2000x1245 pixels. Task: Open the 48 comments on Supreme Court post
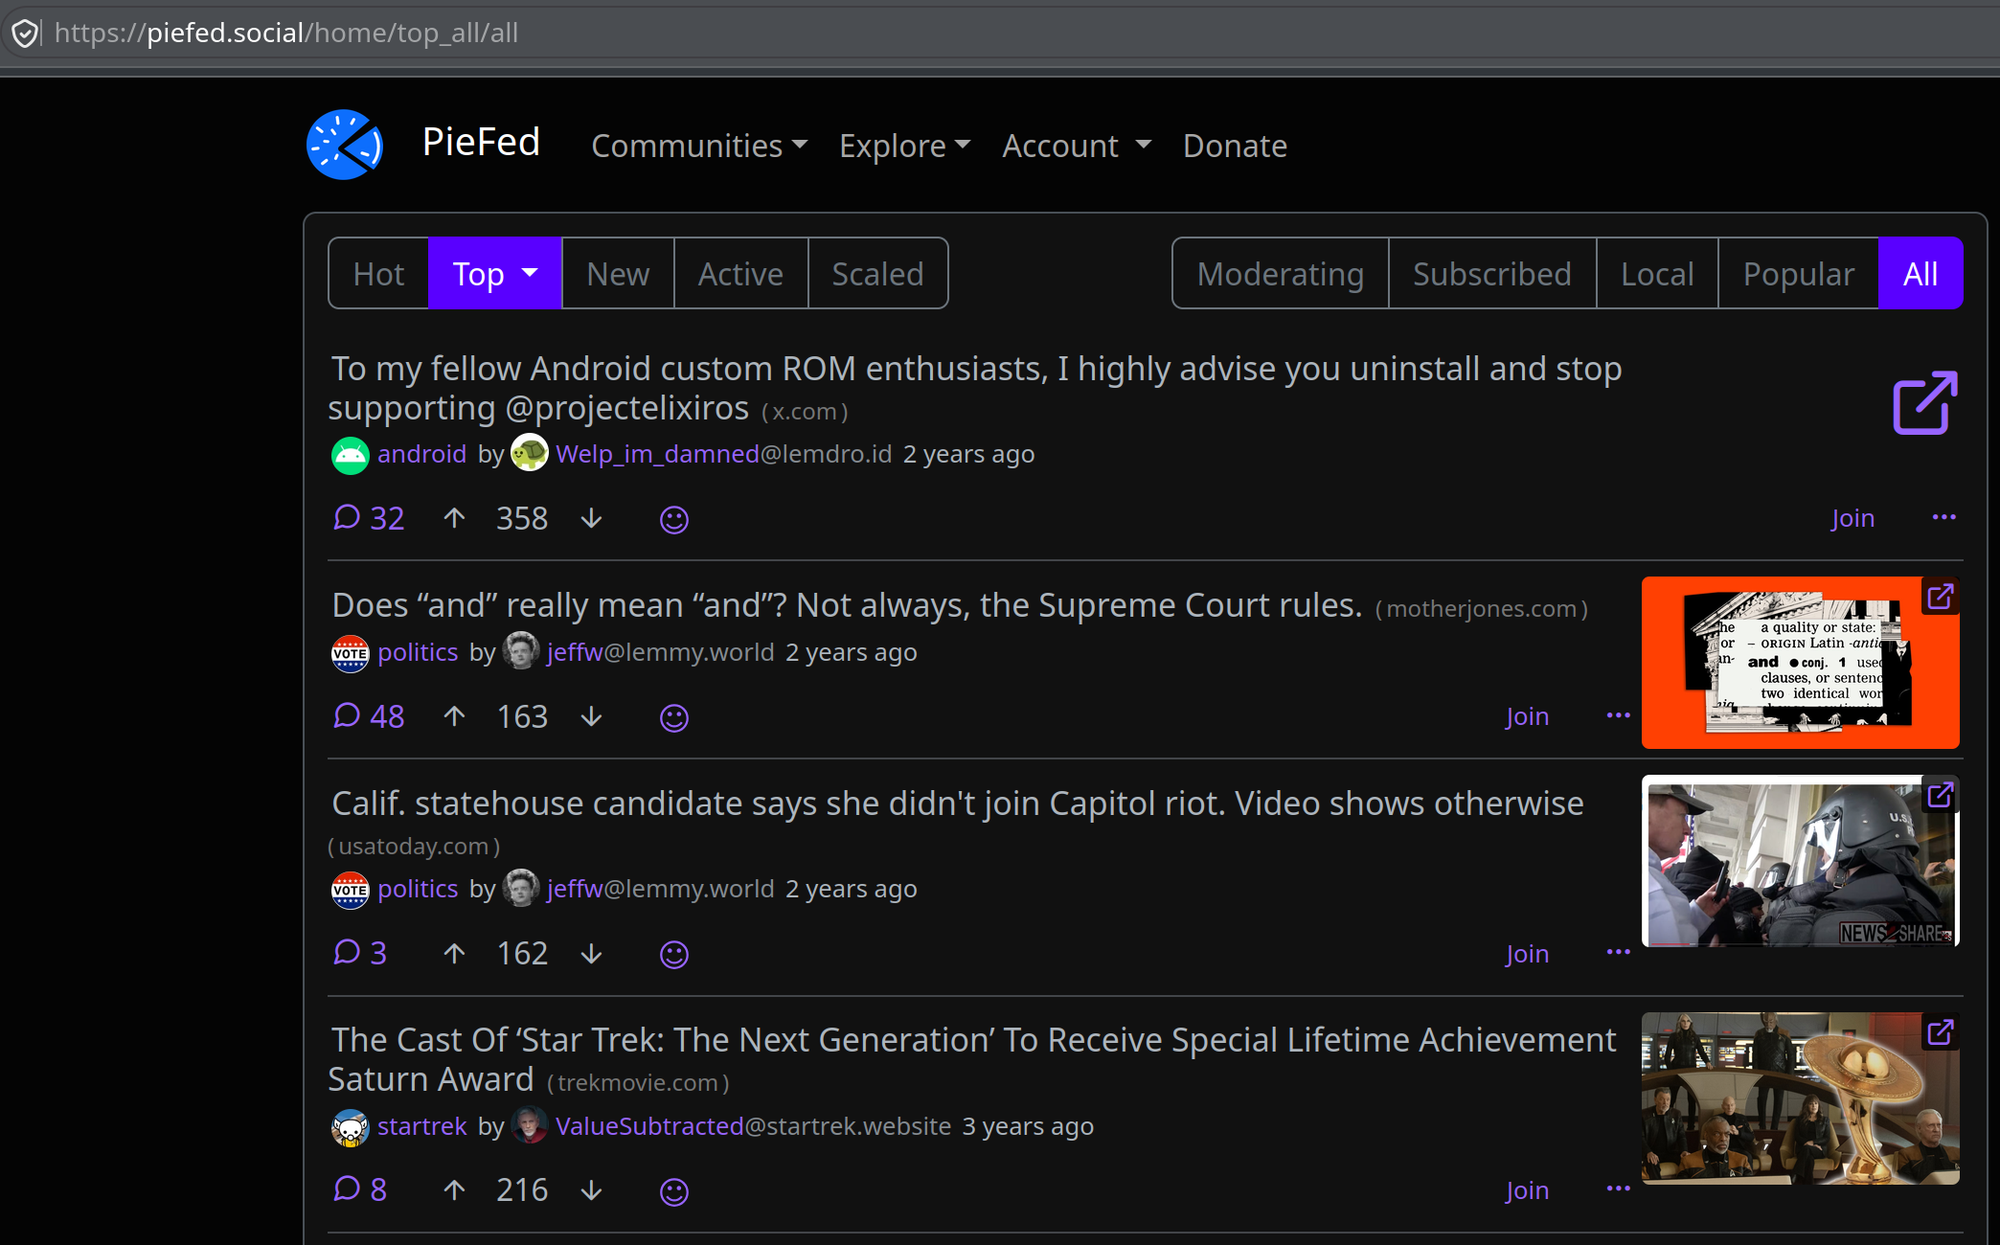pos(369,716)
